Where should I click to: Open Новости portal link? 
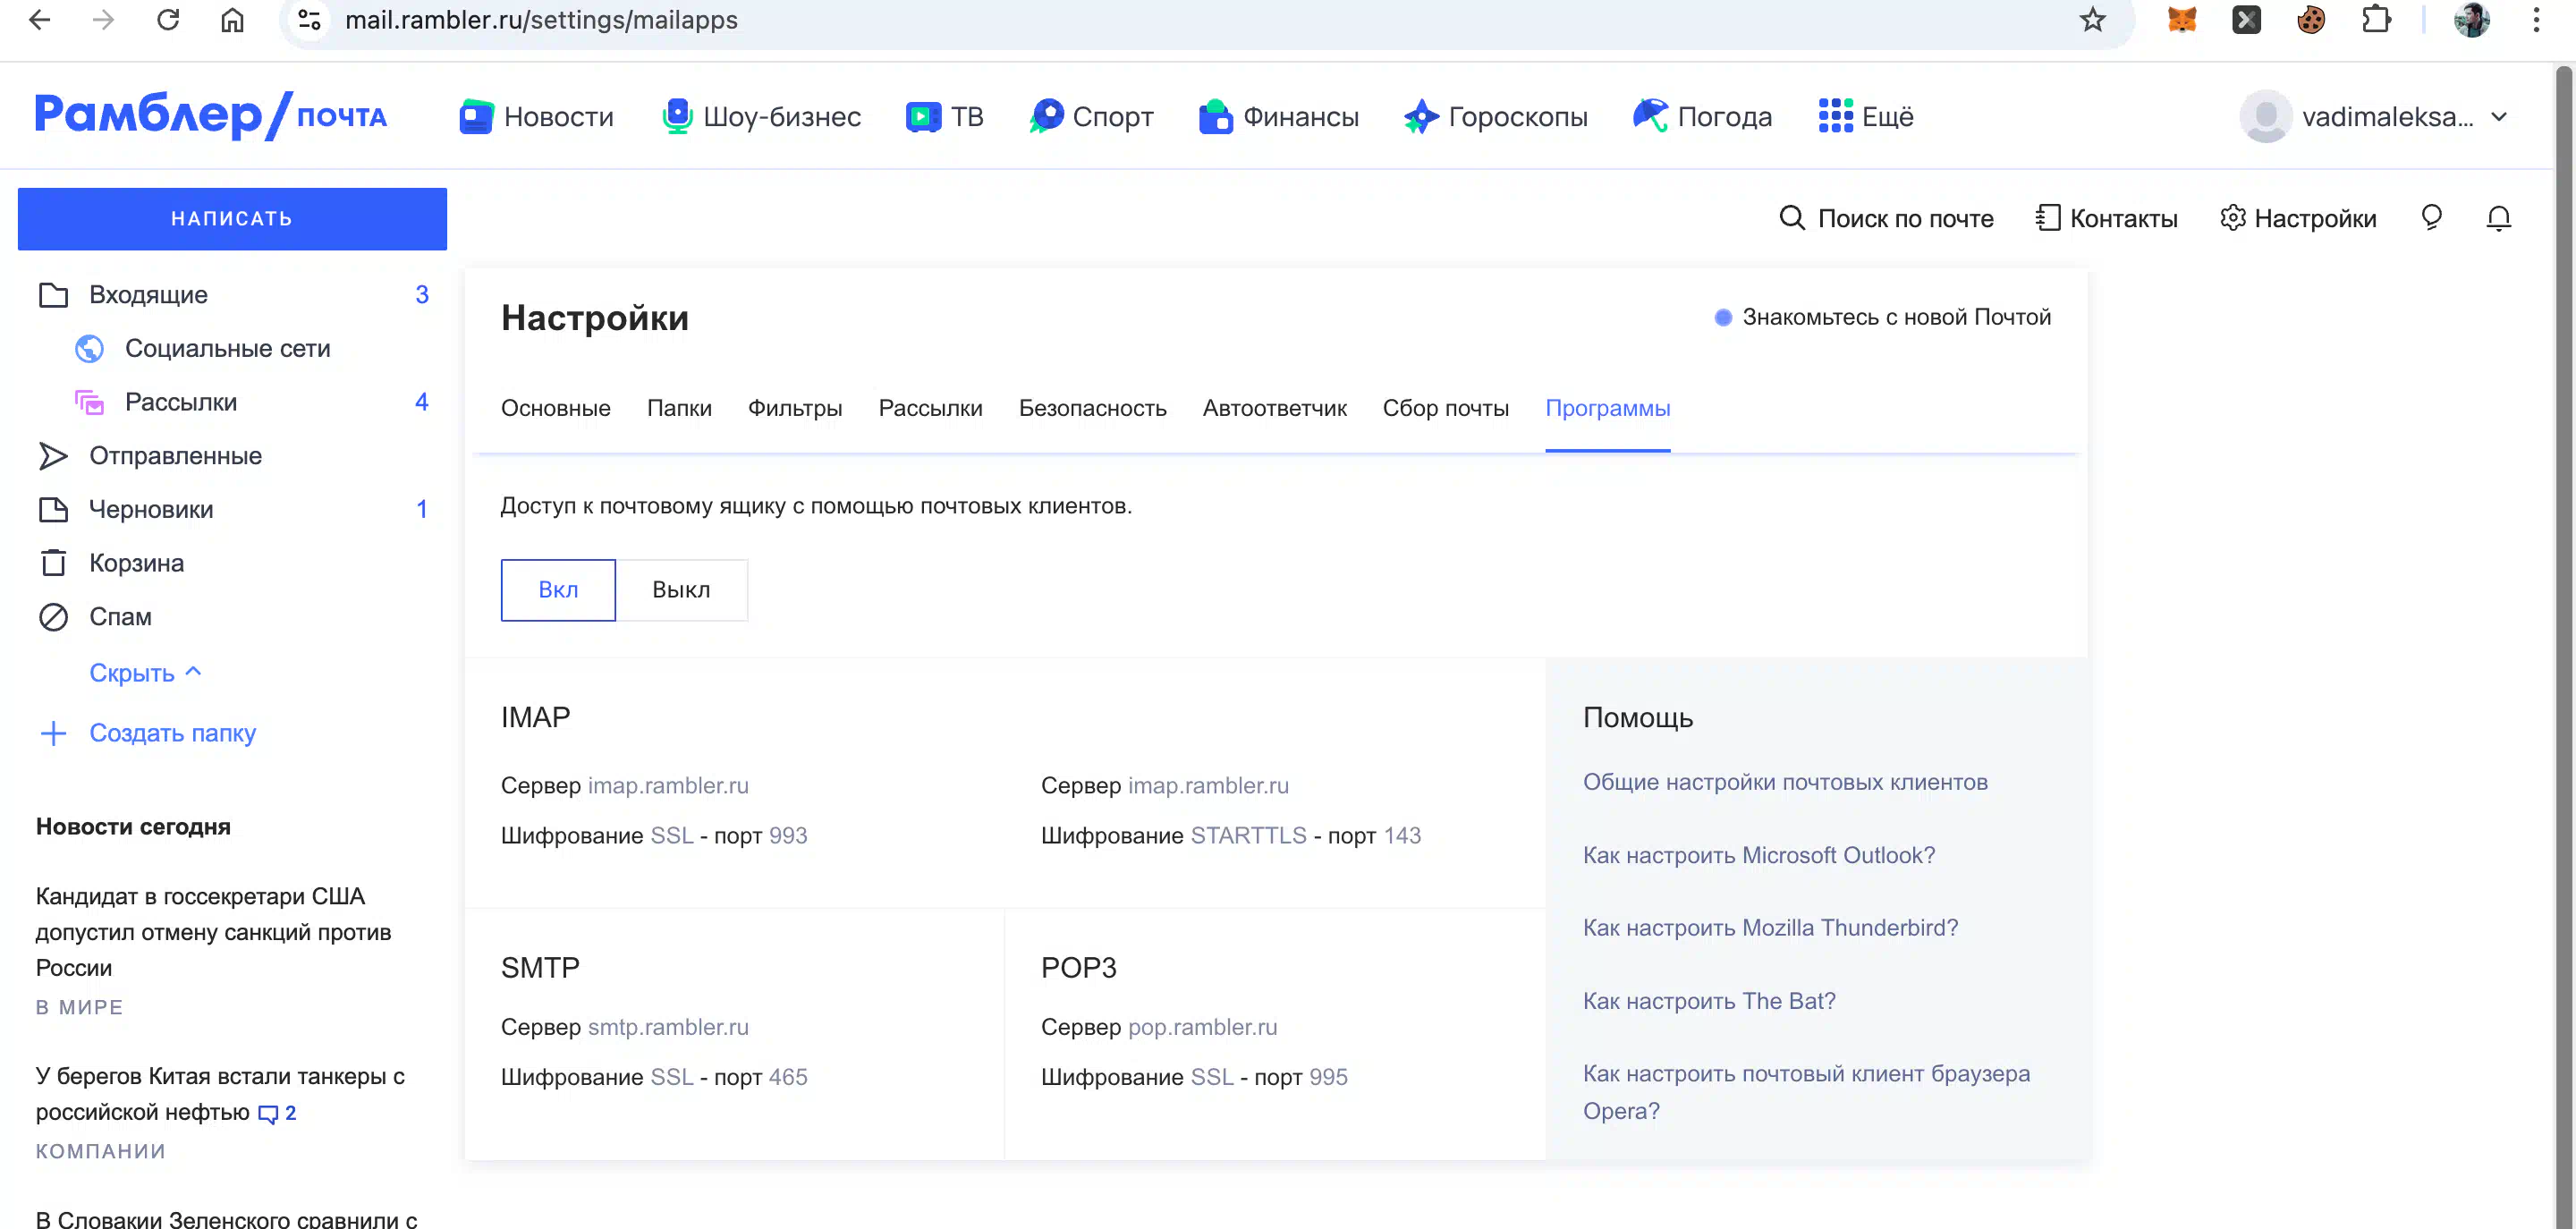(536, 117)
